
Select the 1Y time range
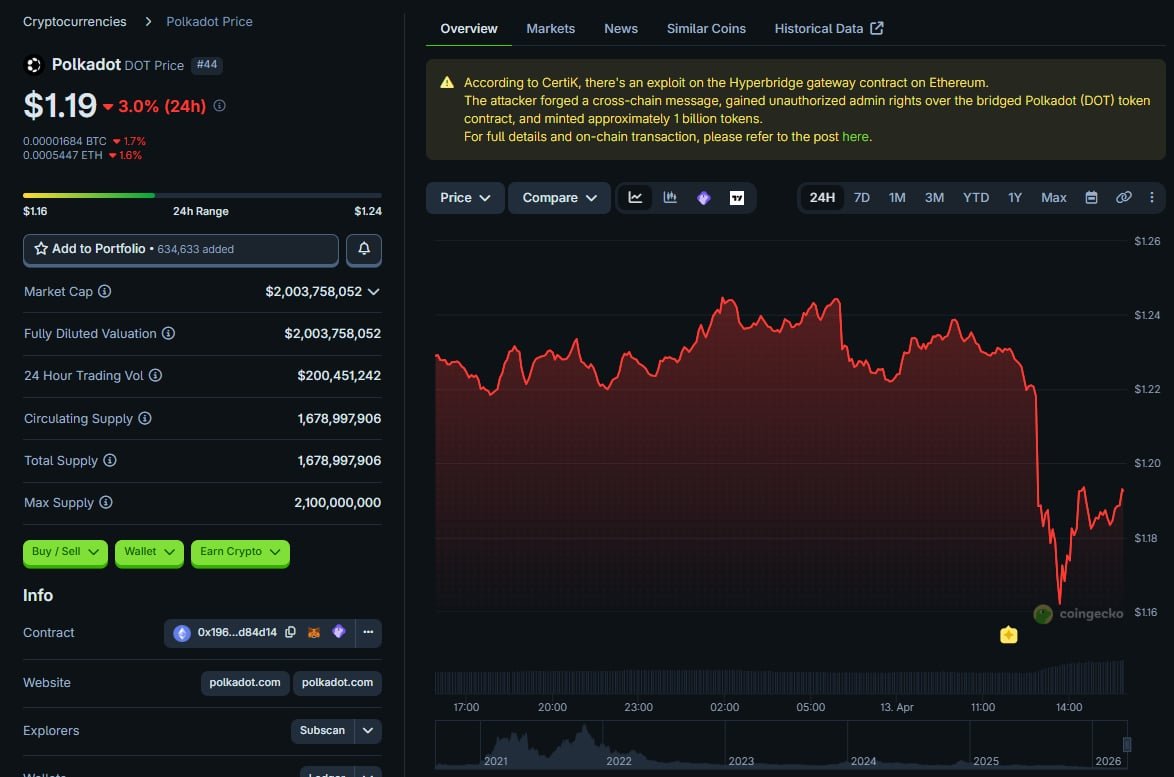[1015, 198]
